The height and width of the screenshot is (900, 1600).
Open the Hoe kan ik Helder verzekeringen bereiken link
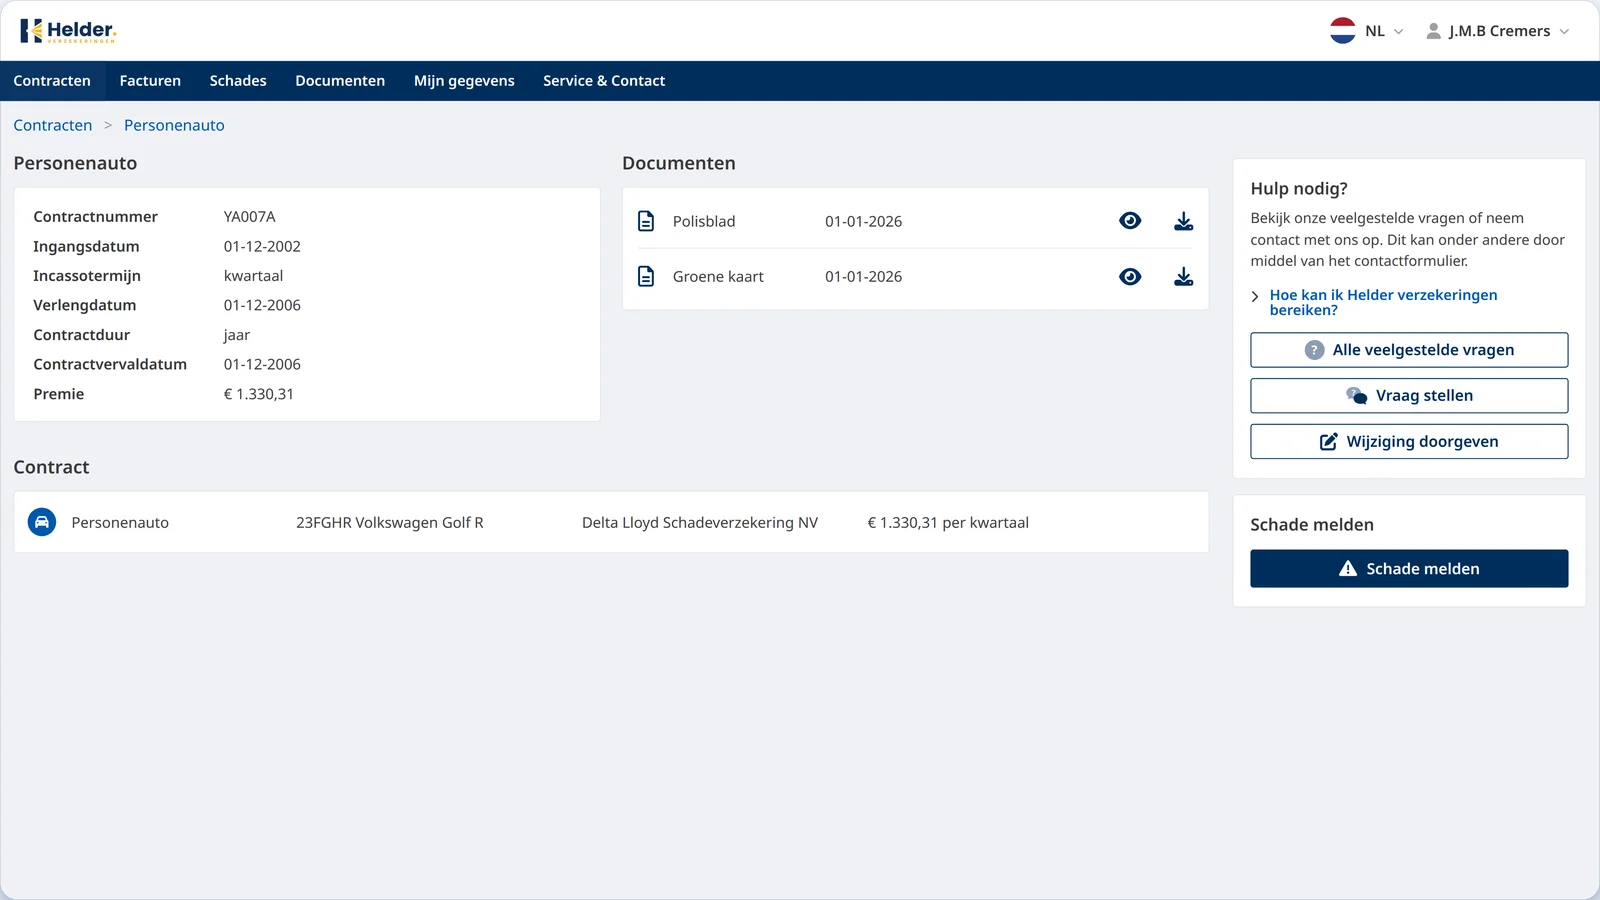click(1383, 302)
